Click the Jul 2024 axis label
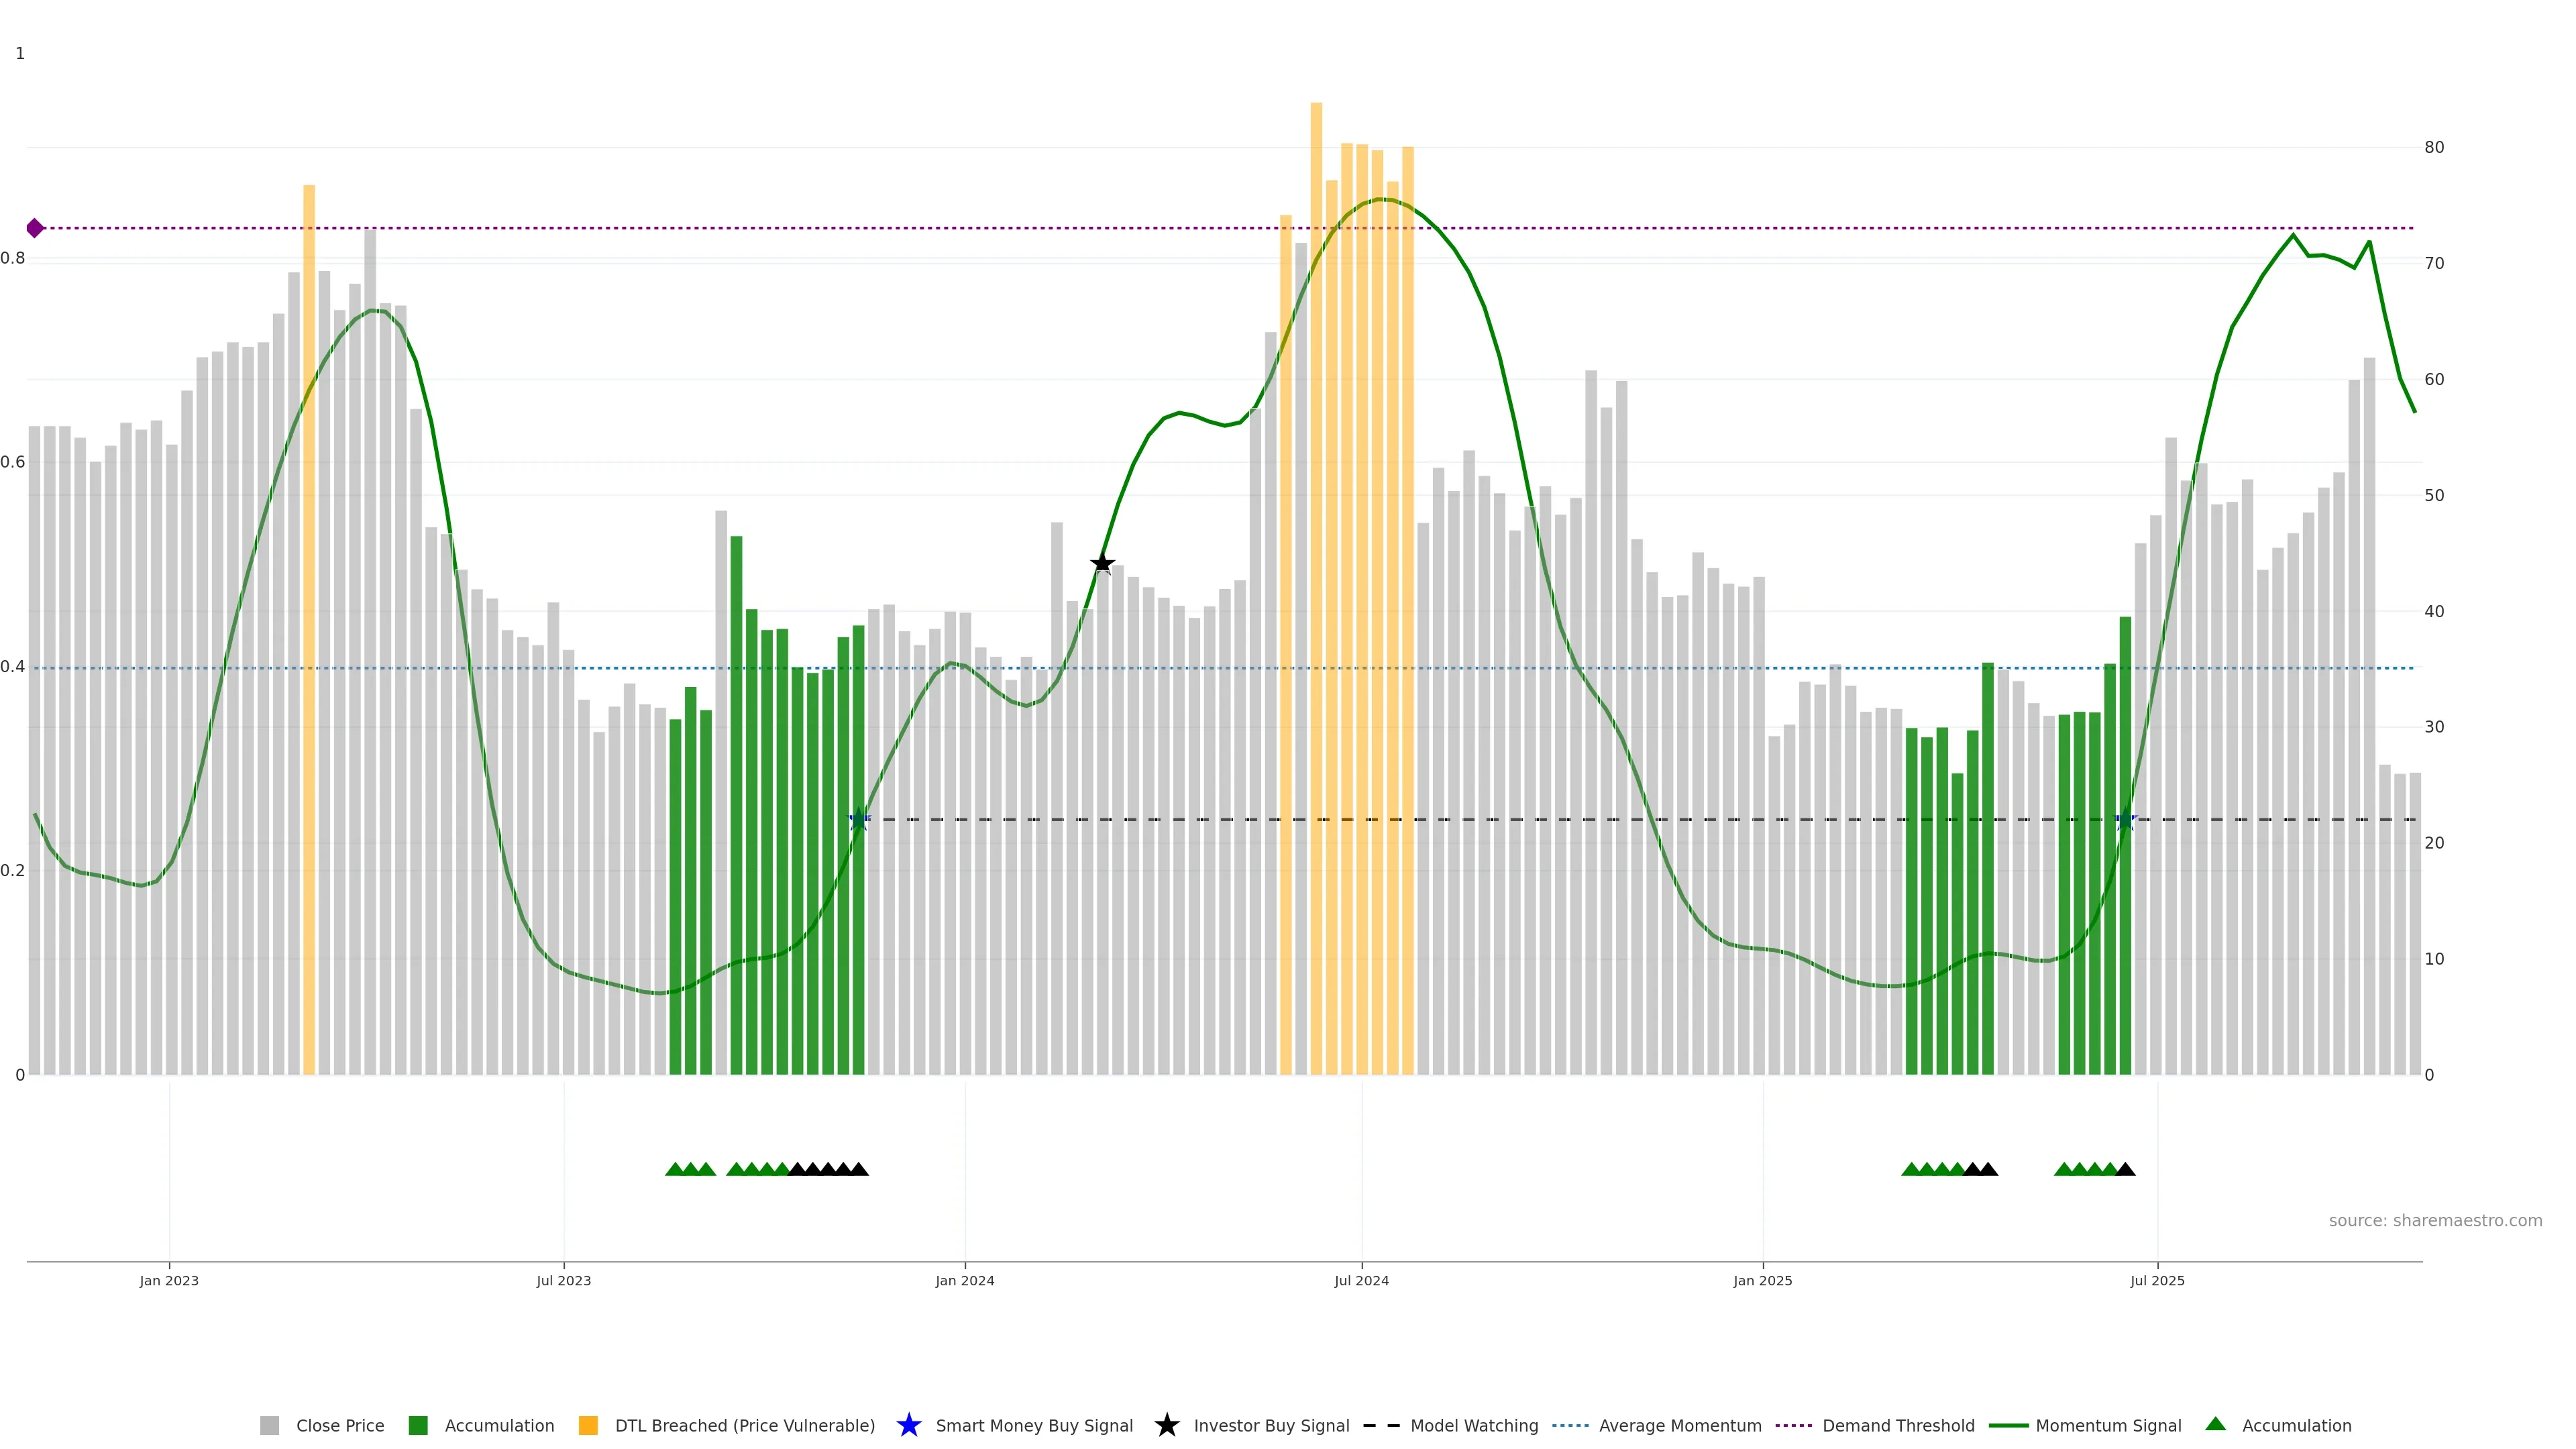Screen dimensions: 2576x1449 1361,1281
